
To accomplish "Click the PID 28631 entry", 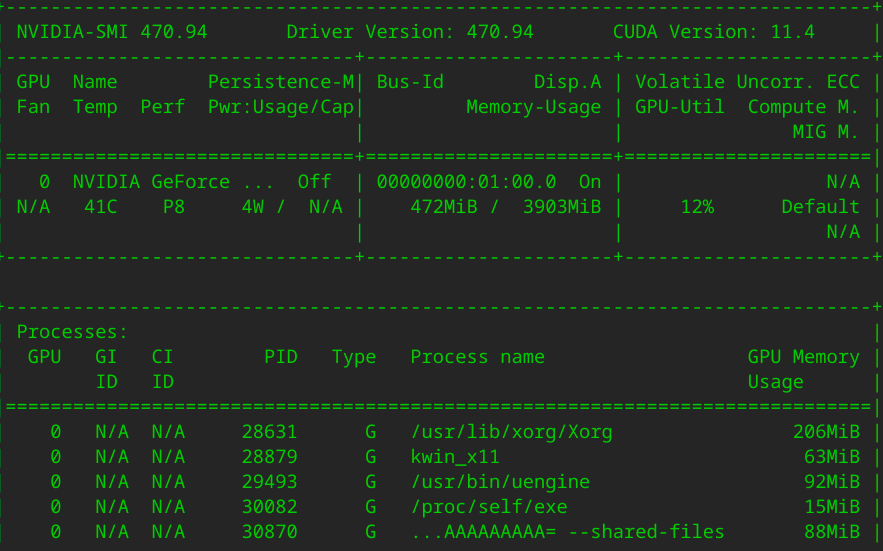I will (x=269, y=432).
